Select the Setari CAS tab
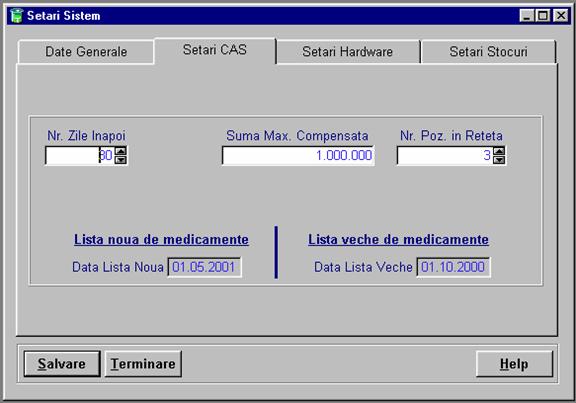576x403 pixels. (215, 50)
